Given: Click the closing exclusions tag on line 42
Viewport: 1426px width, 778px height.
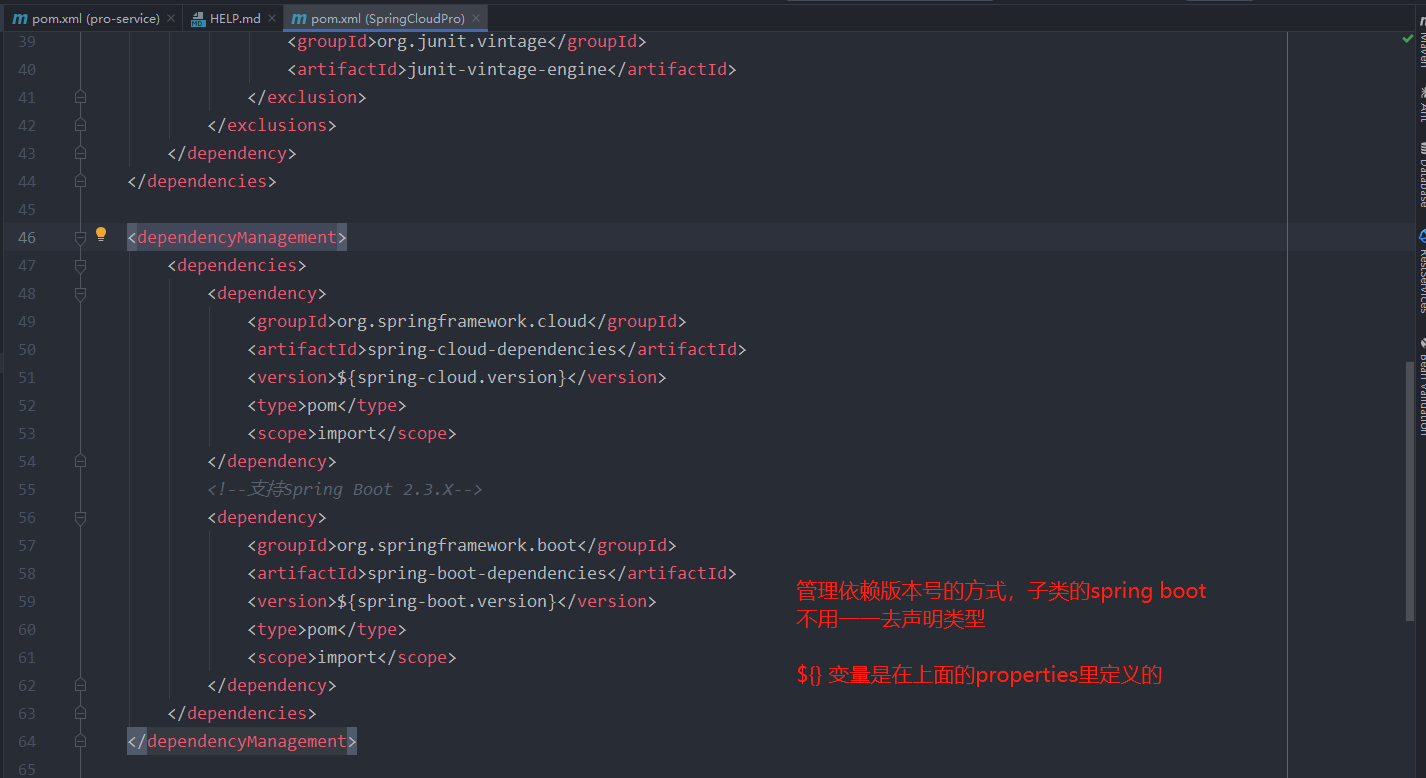Looking at the screenshot, I should (272, 125).
